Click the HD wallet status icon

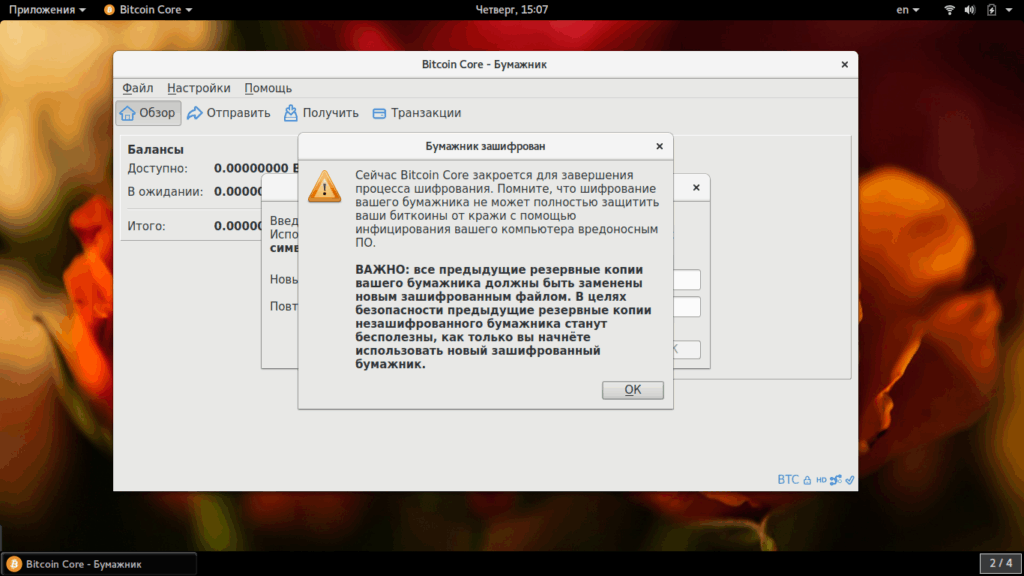click(x=821, y=480)
